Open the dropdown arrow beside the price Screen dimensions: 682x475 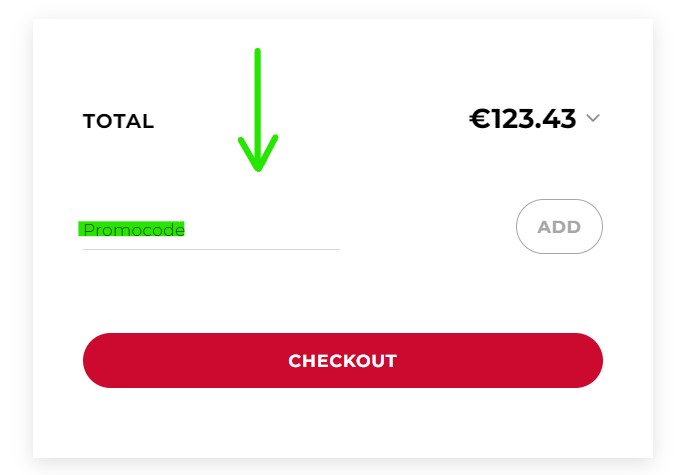(x=593, y=119)
